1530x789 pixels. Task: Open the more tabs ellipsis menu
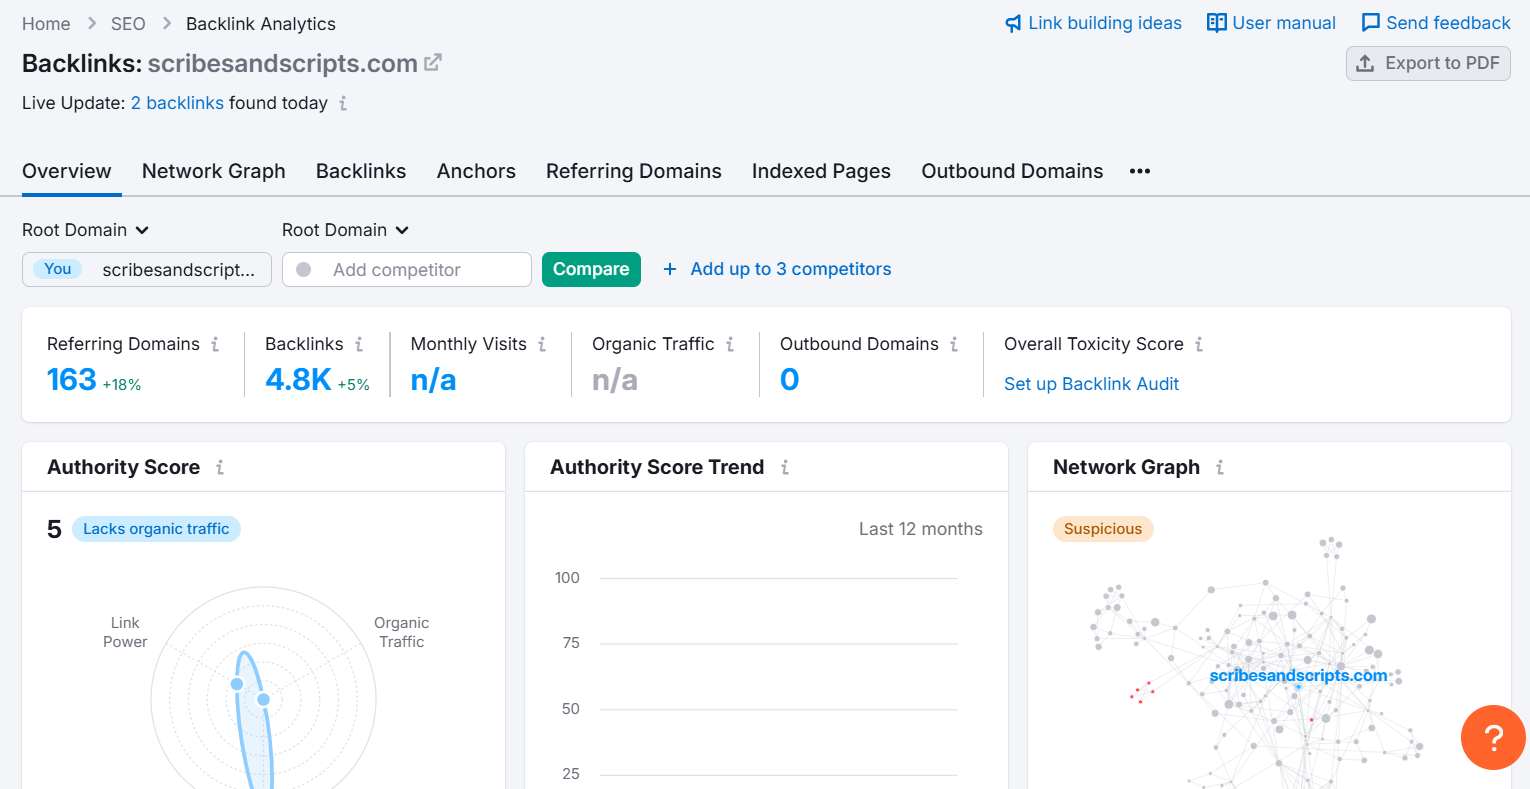(1140, 171)
